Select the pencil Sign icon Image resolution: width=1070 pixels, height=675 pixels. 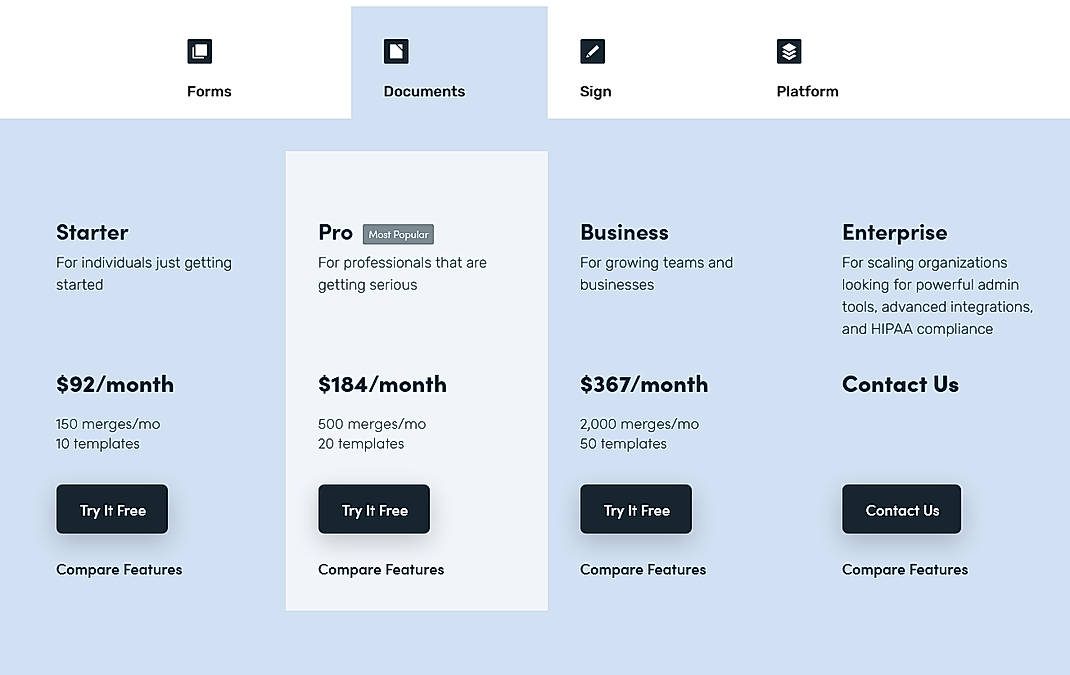592,51
